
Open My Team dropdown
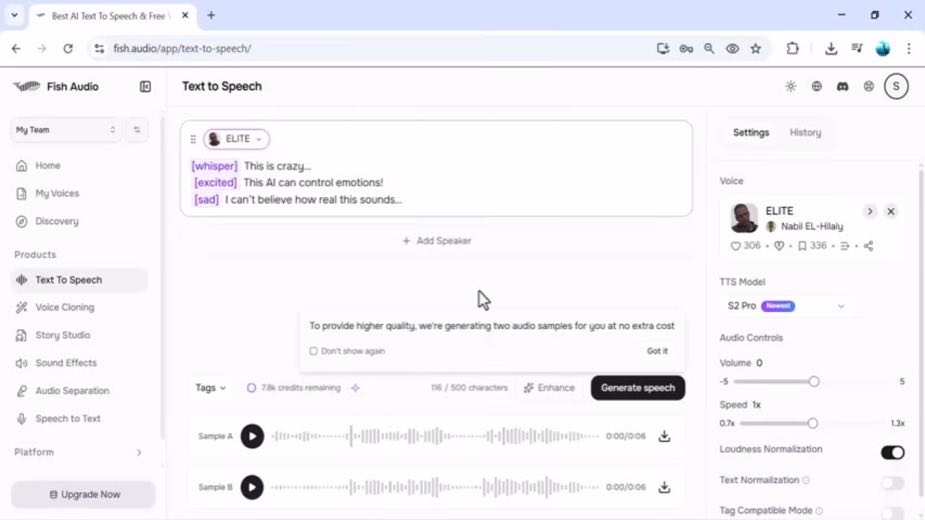(65, 130)
